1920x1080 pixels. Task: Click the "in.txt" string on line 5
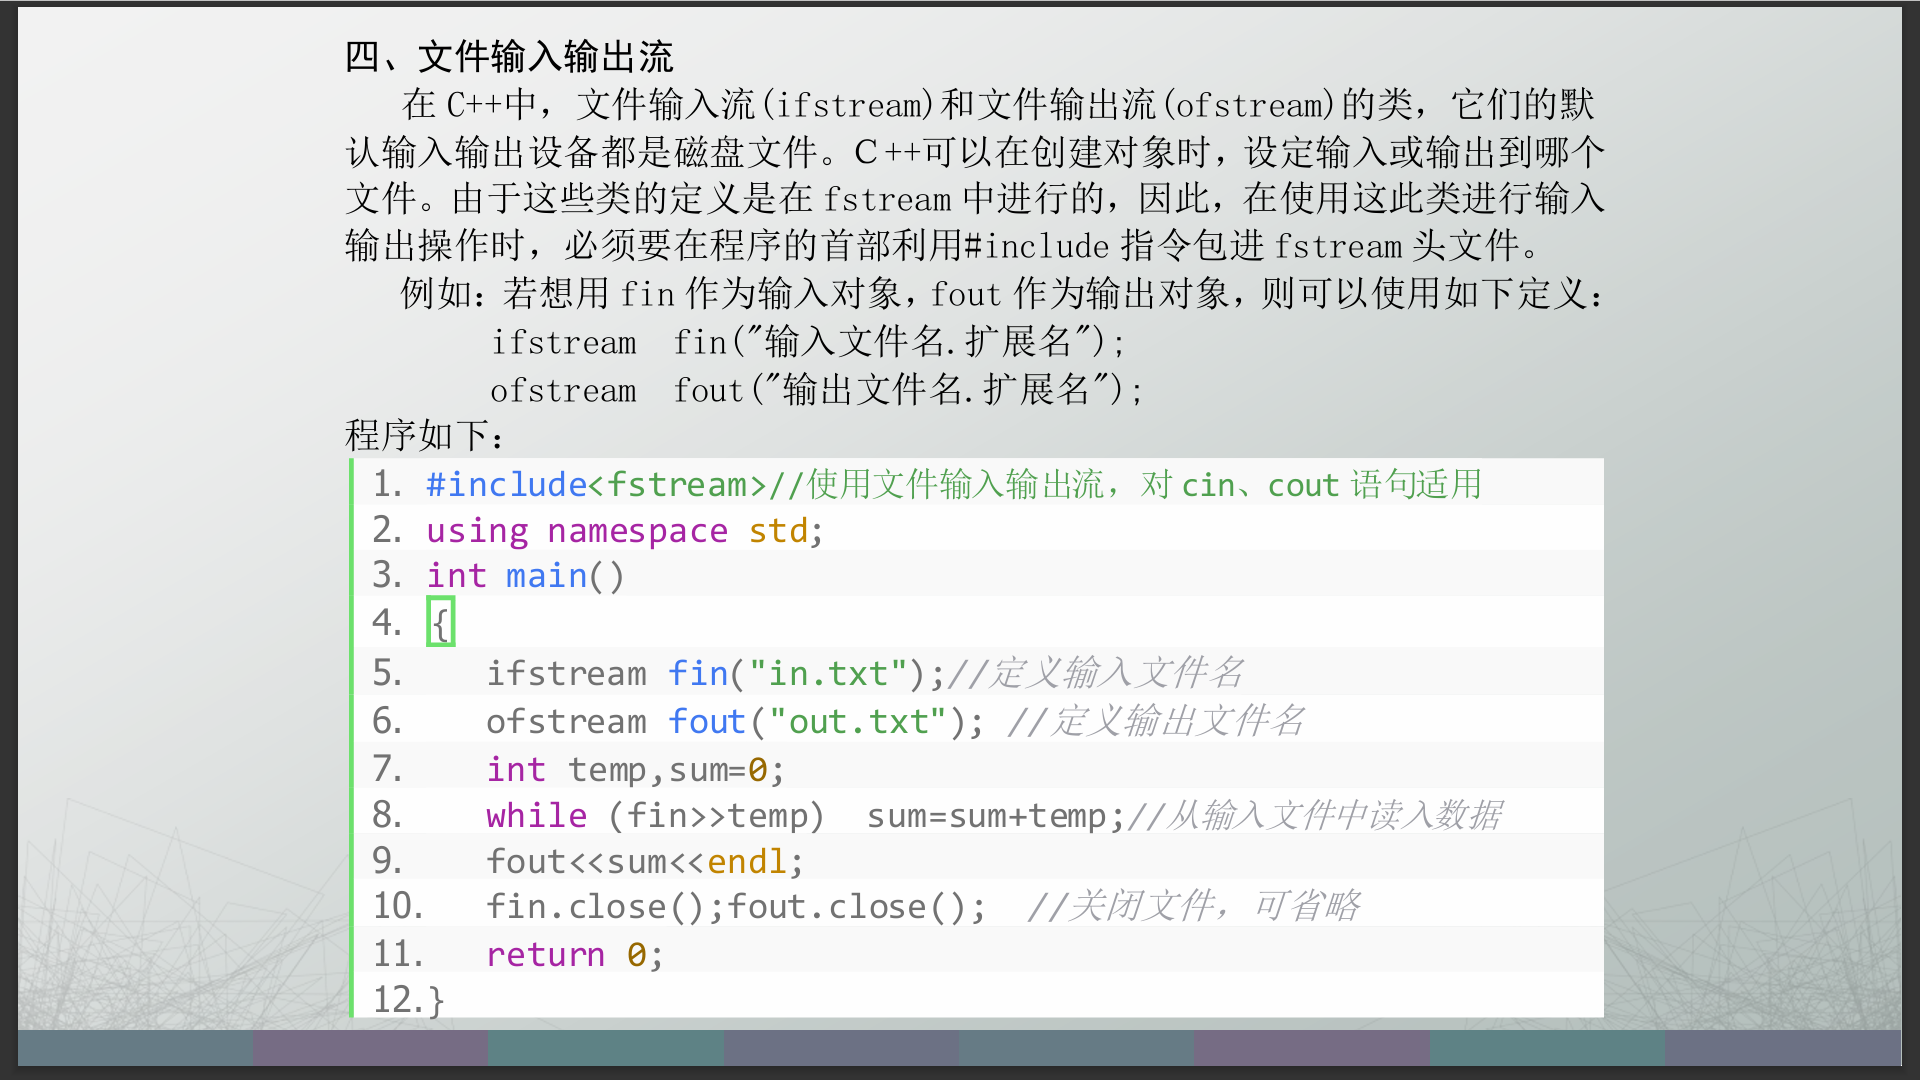[x=827, y=674]
